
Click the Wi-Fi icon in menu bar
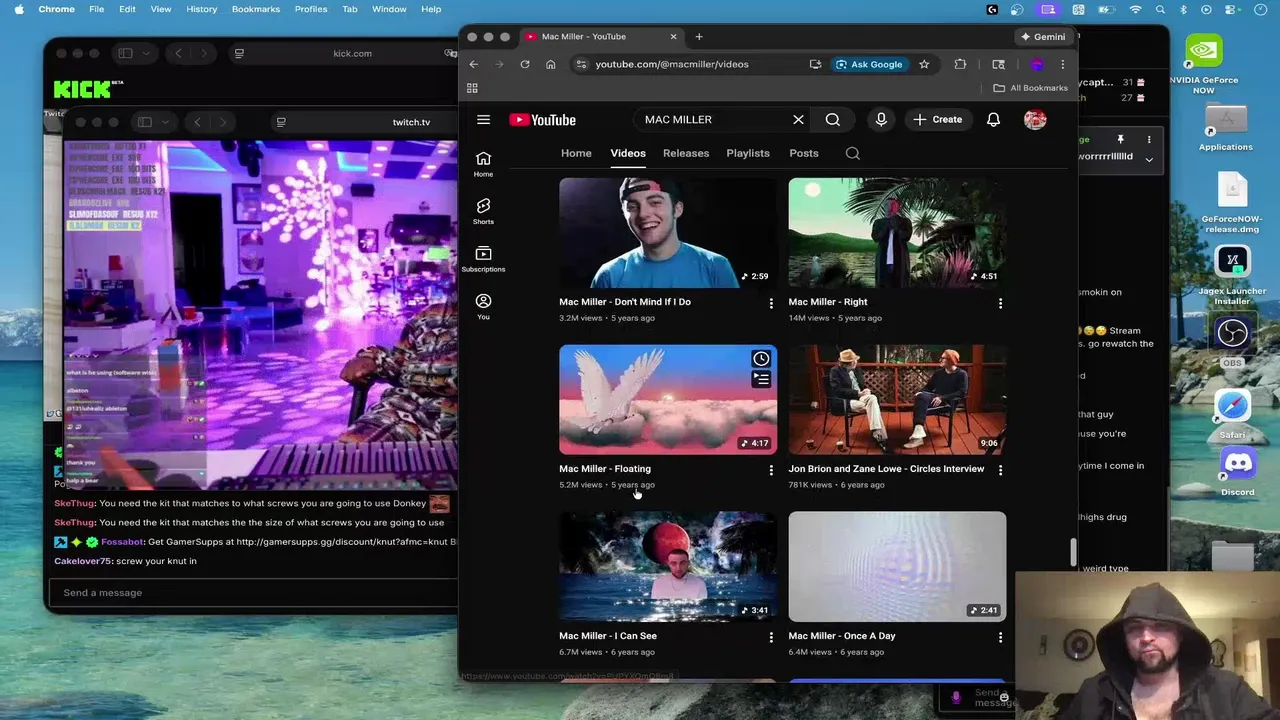[1135, 9]
